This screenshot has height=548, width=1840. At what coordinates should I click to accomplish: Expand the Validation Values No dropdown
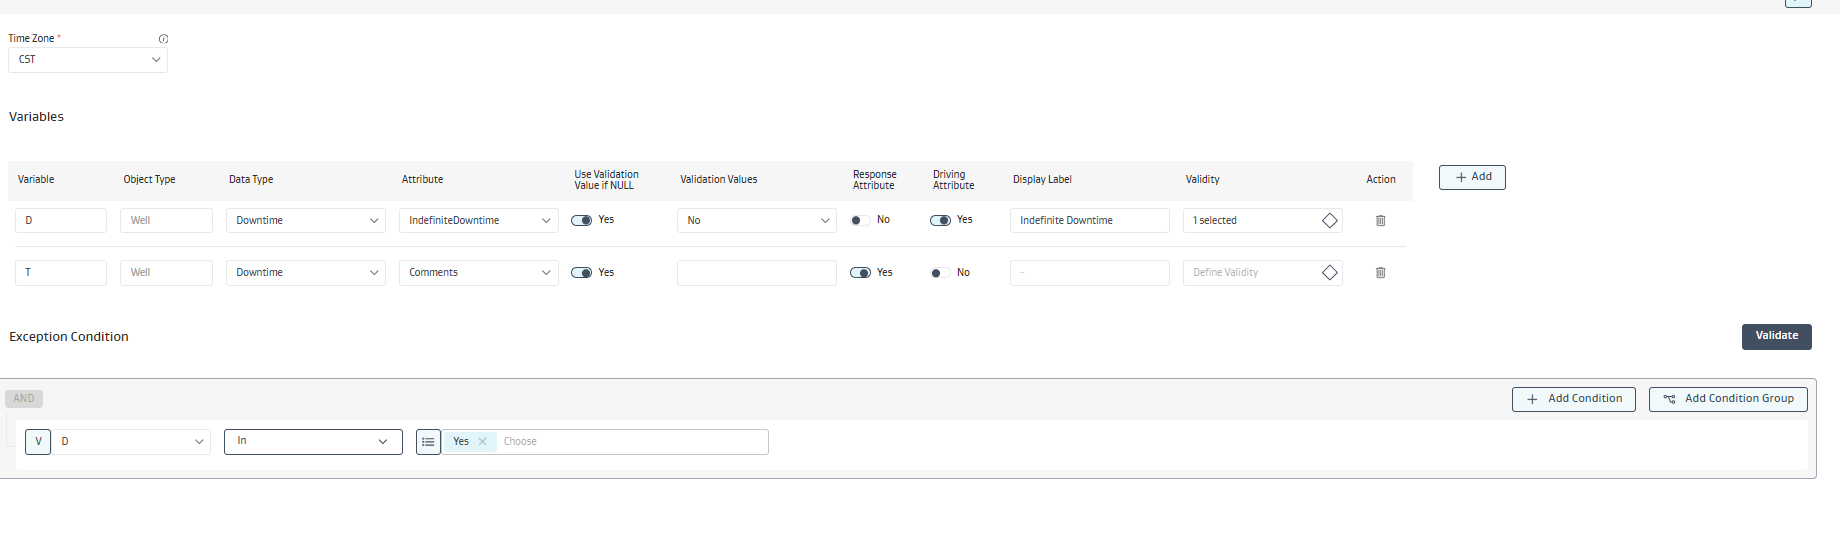pyautogui.click(x=756, y=221)
